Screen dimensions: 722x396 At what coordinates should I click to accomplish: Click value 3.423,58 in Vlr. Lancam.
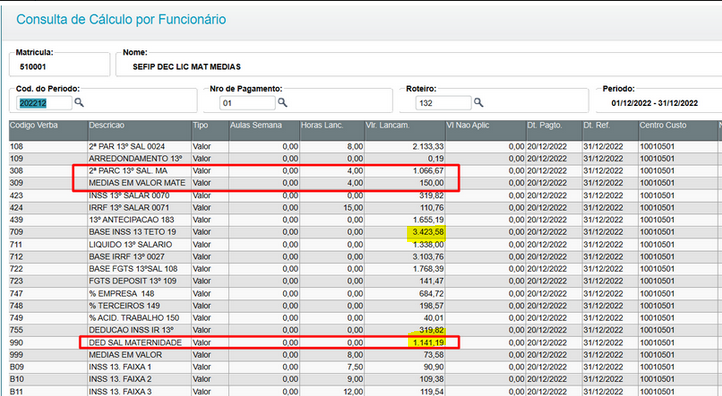tap(428, 232)
